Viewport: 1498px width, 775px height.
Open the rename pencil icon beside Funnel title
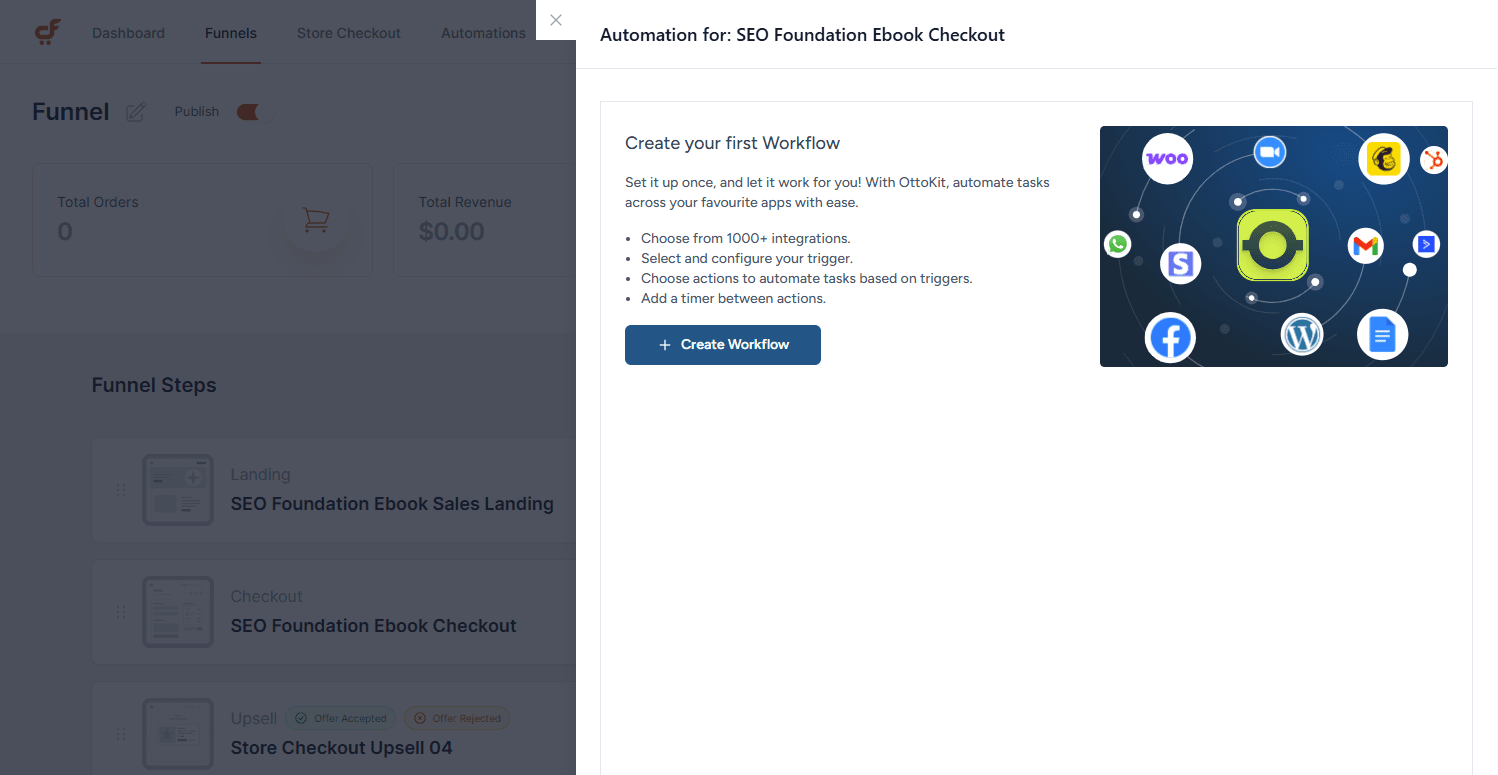pos(136,112)
